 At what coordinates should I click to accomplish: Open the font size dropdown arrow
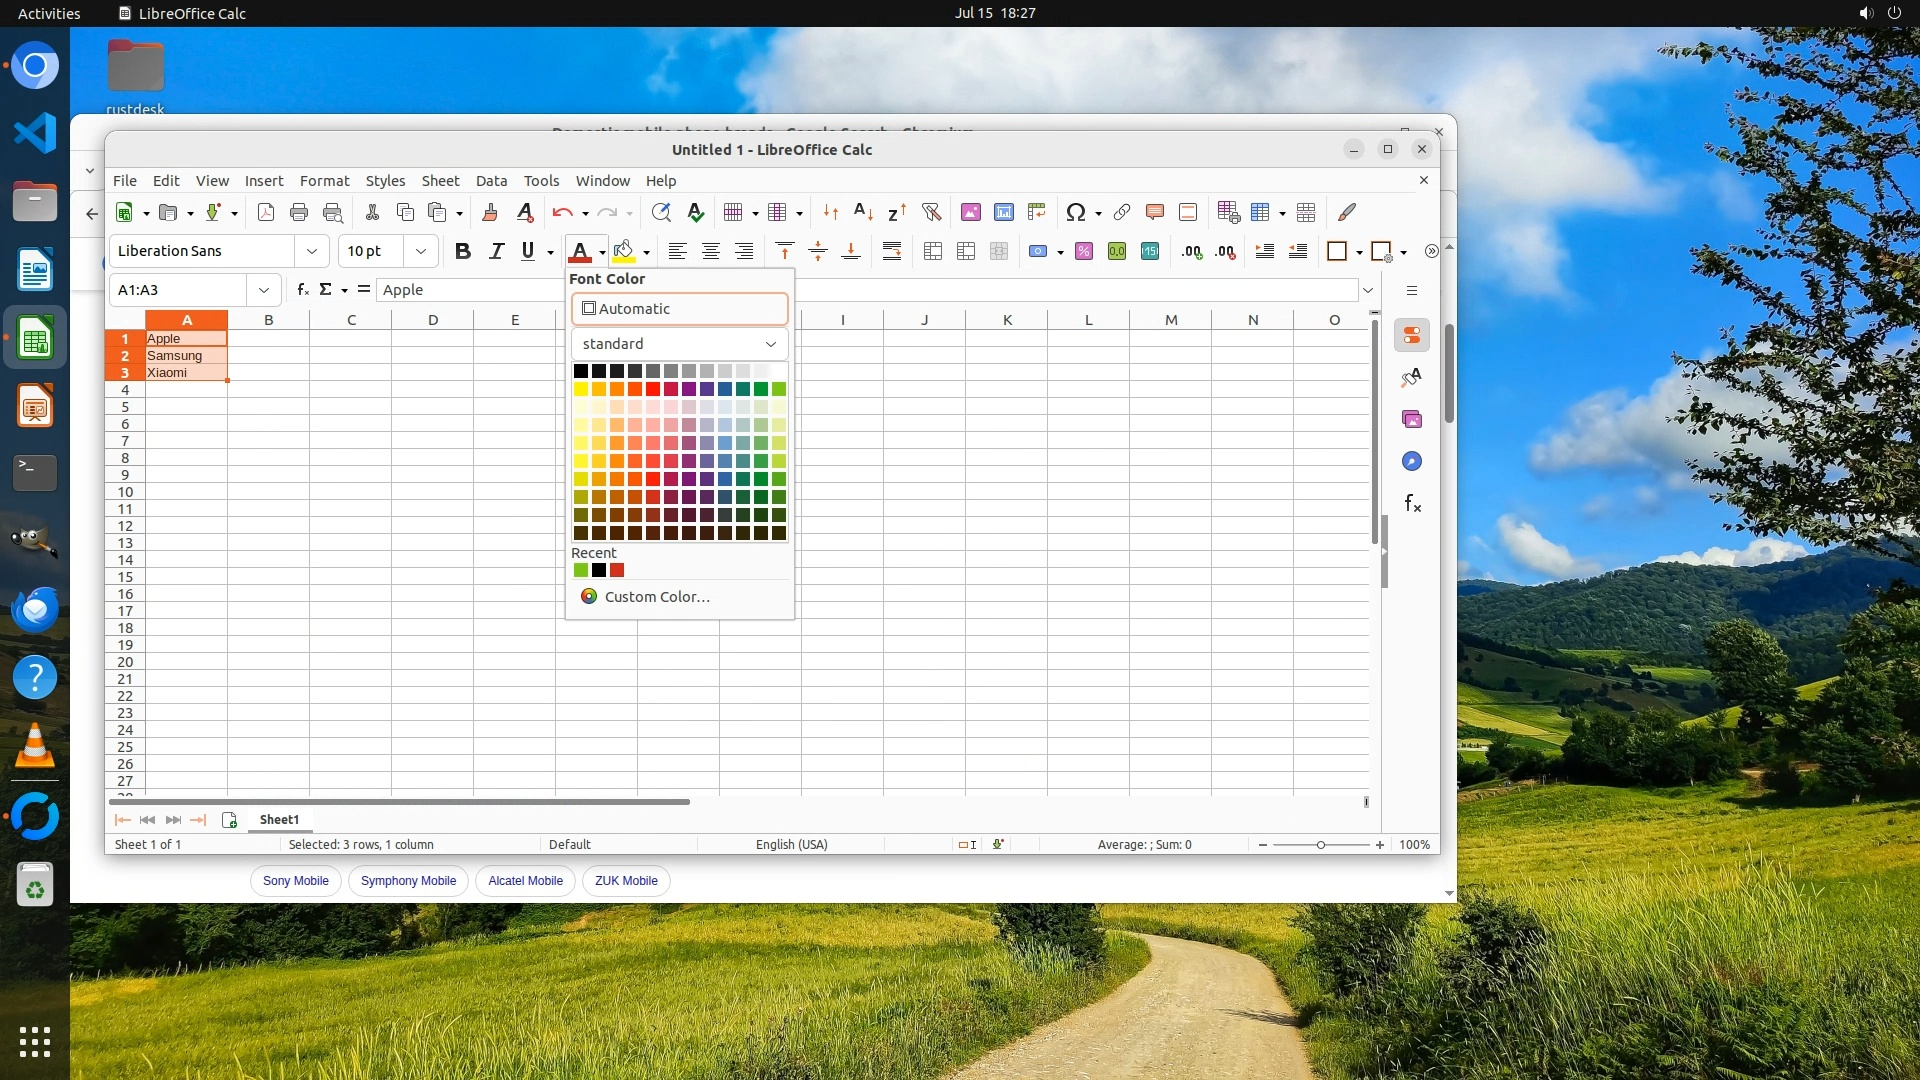click(x=421, y=251)
